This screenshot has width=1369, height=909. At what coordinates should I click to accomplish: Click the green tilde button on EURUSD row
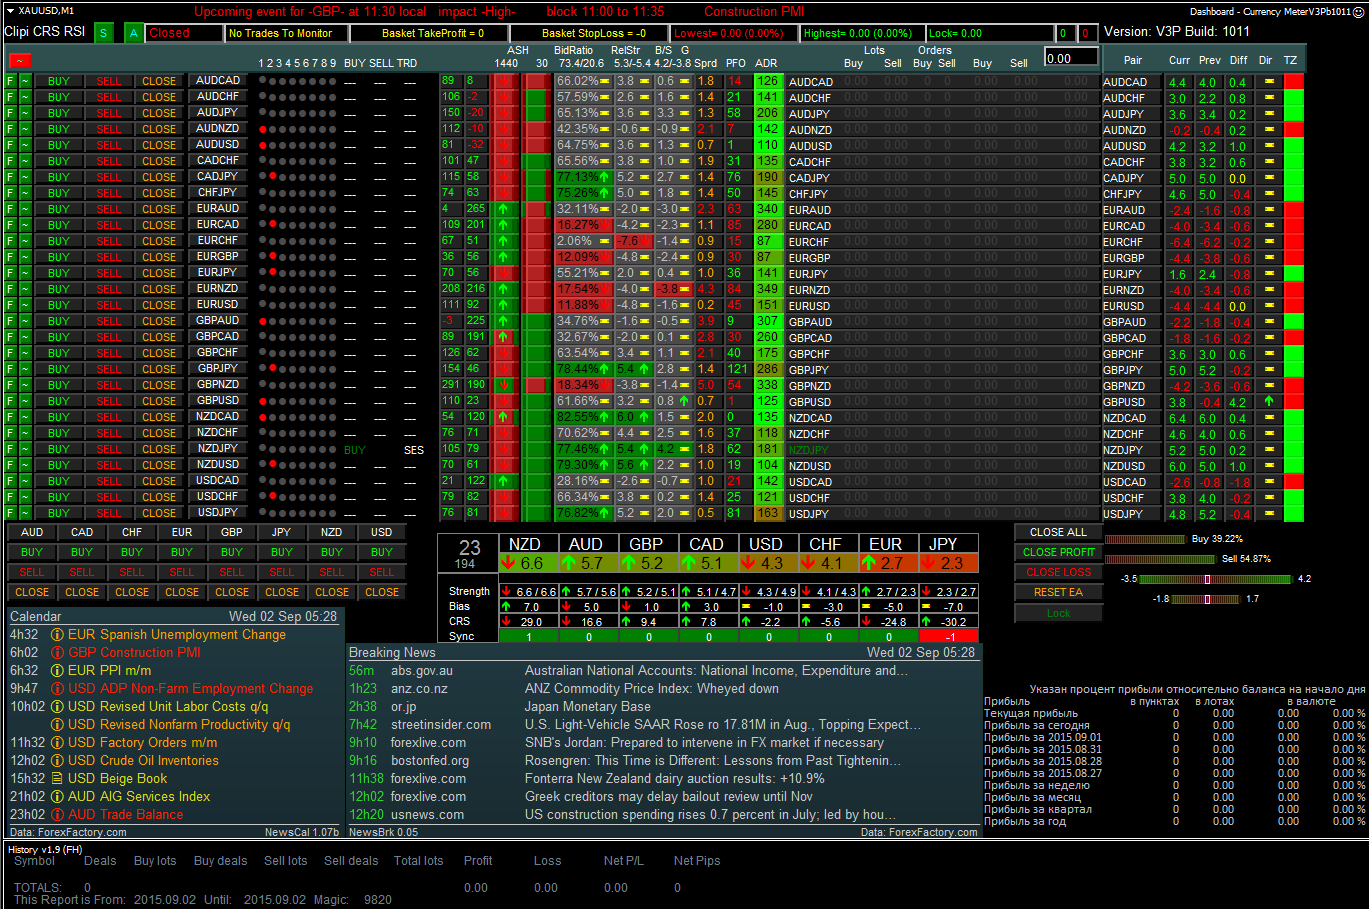coord(25,305)
